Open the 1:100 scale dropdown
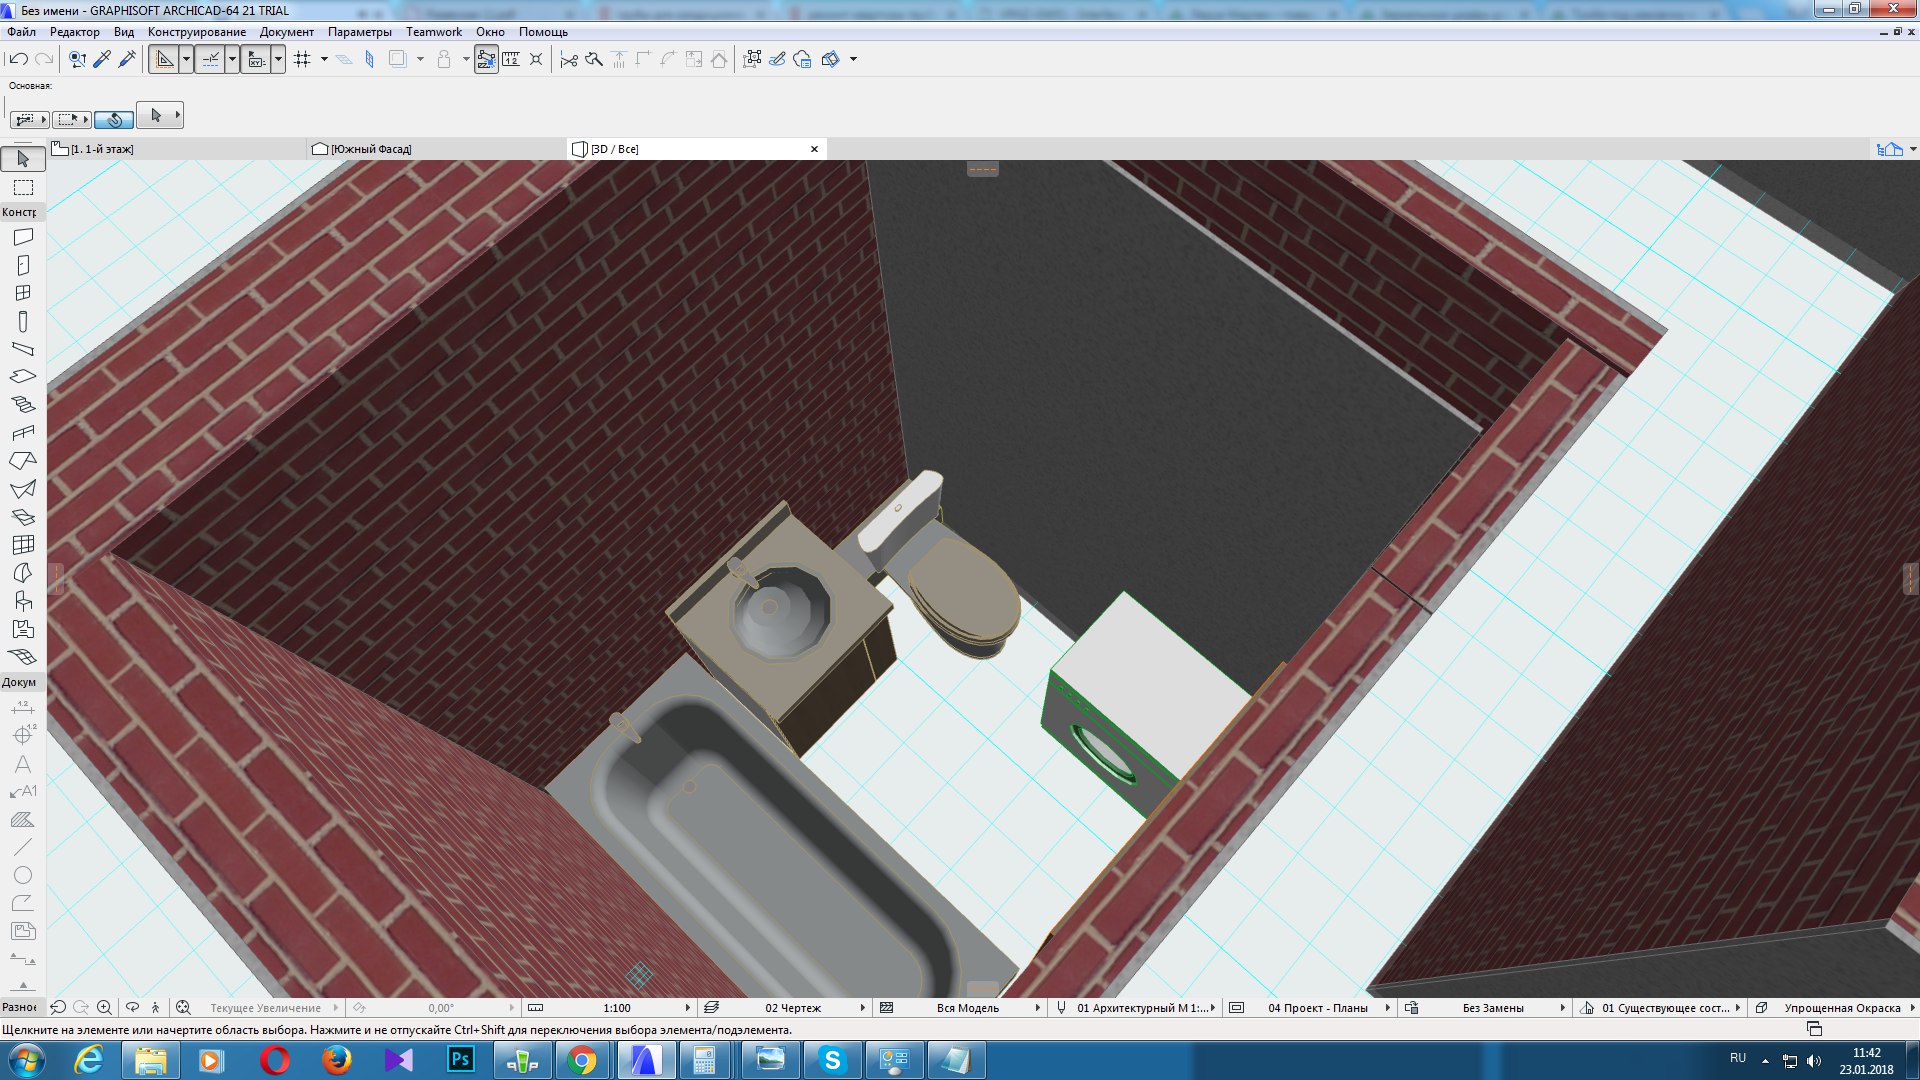The width and height of the screenshot is (1920, 1080). 608,1008
